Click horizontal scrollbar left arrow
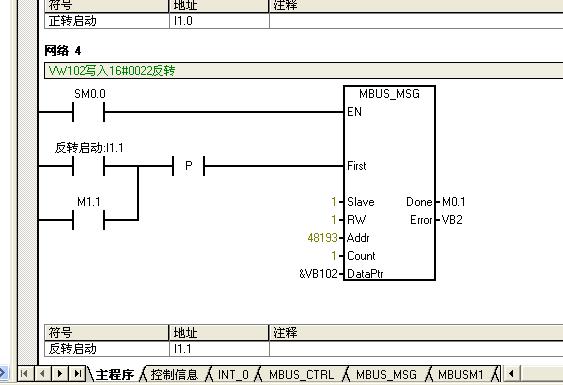Image resolution: width=563 pixels, height=385 pixels. coord(512,374)
